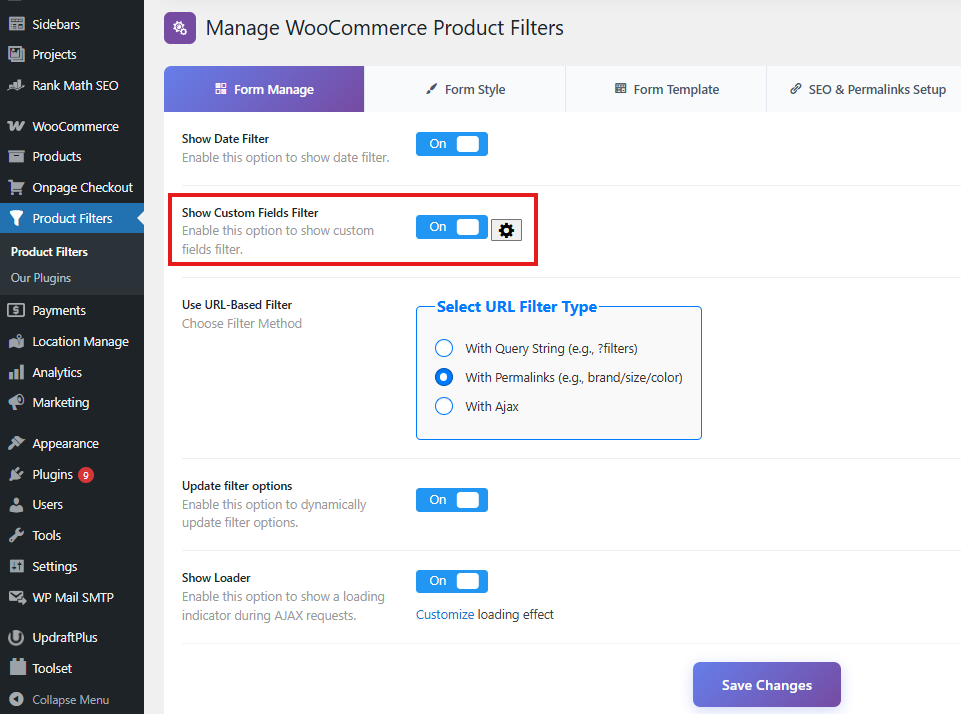The width and height of the screenshot is (961, 714).
Task: Toggle the Show Custom Fields Filter switch
Action: click(452, 227)
